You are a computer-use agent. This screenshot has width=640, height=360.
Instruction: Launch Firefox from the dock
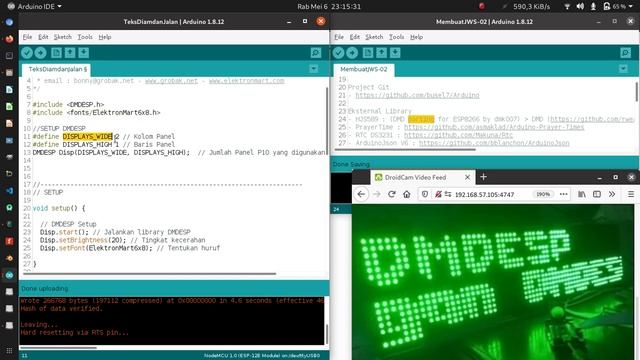click(x=9, y=39)
